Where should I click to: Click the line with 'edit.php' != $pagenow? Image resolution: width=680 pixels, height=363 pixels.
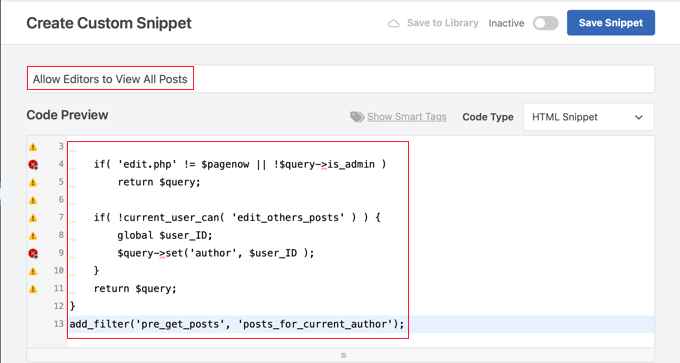point(240,164)
